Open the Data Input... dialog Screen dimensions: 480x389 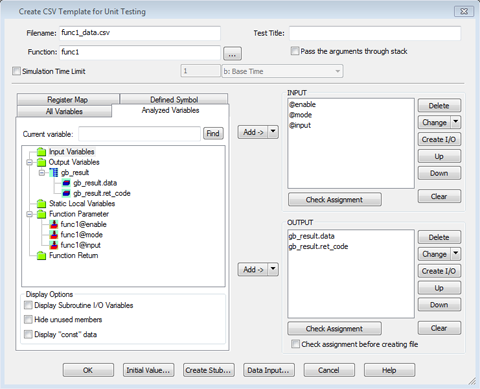[x=269, y=370]
